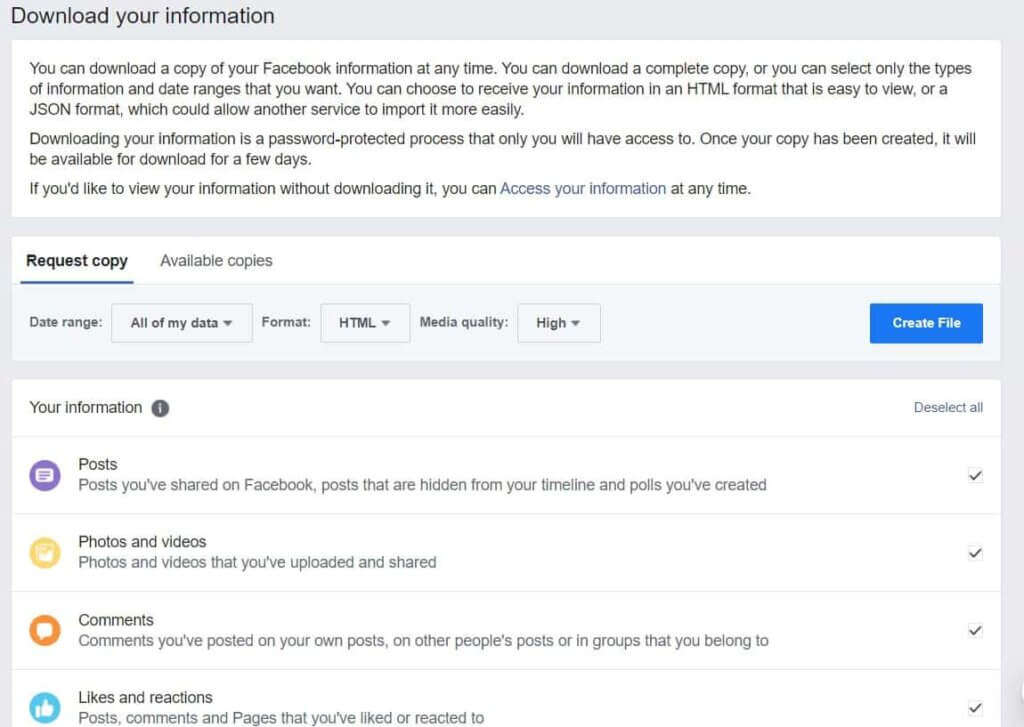Viewport: 1024px width, 727px height.
Task: Click the Comments row title
Action: click(116, 620)
